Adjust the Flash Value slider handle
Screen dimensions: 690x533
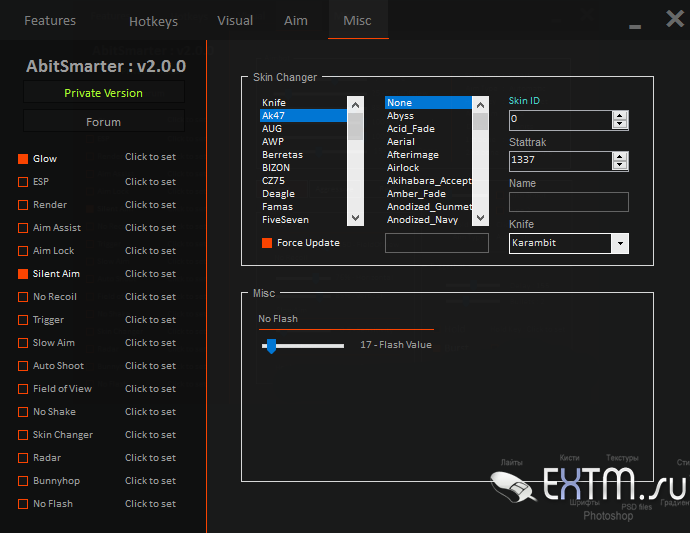tap(272, 346)
